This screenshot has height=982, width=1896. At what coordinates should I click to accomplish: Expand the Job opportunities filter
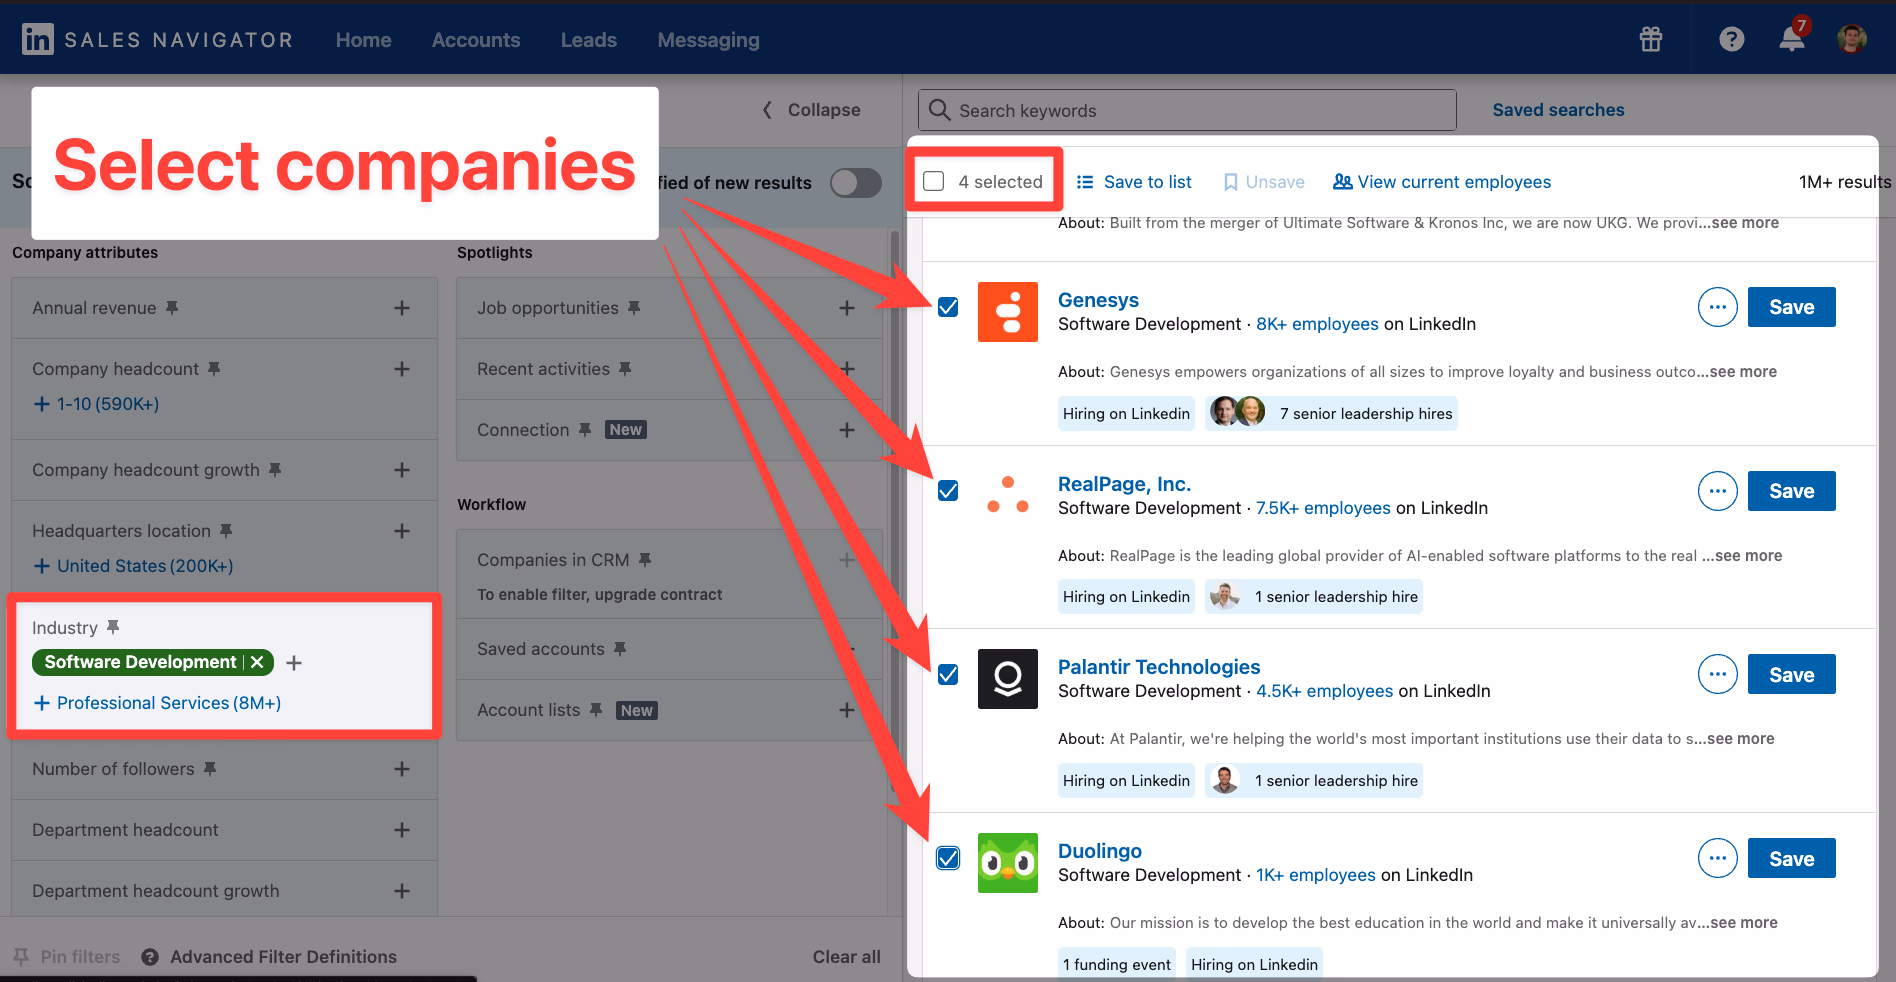click(847, 308)
